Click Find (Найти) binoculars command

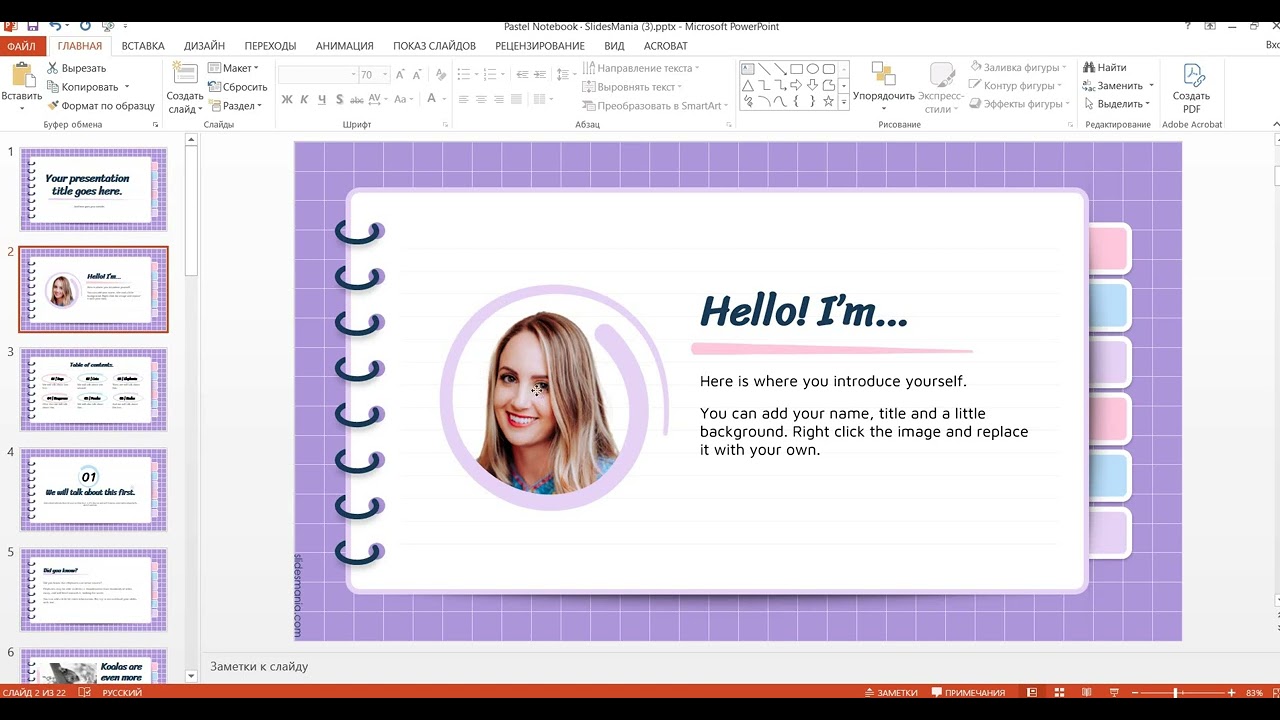[x=1104, y=68]
